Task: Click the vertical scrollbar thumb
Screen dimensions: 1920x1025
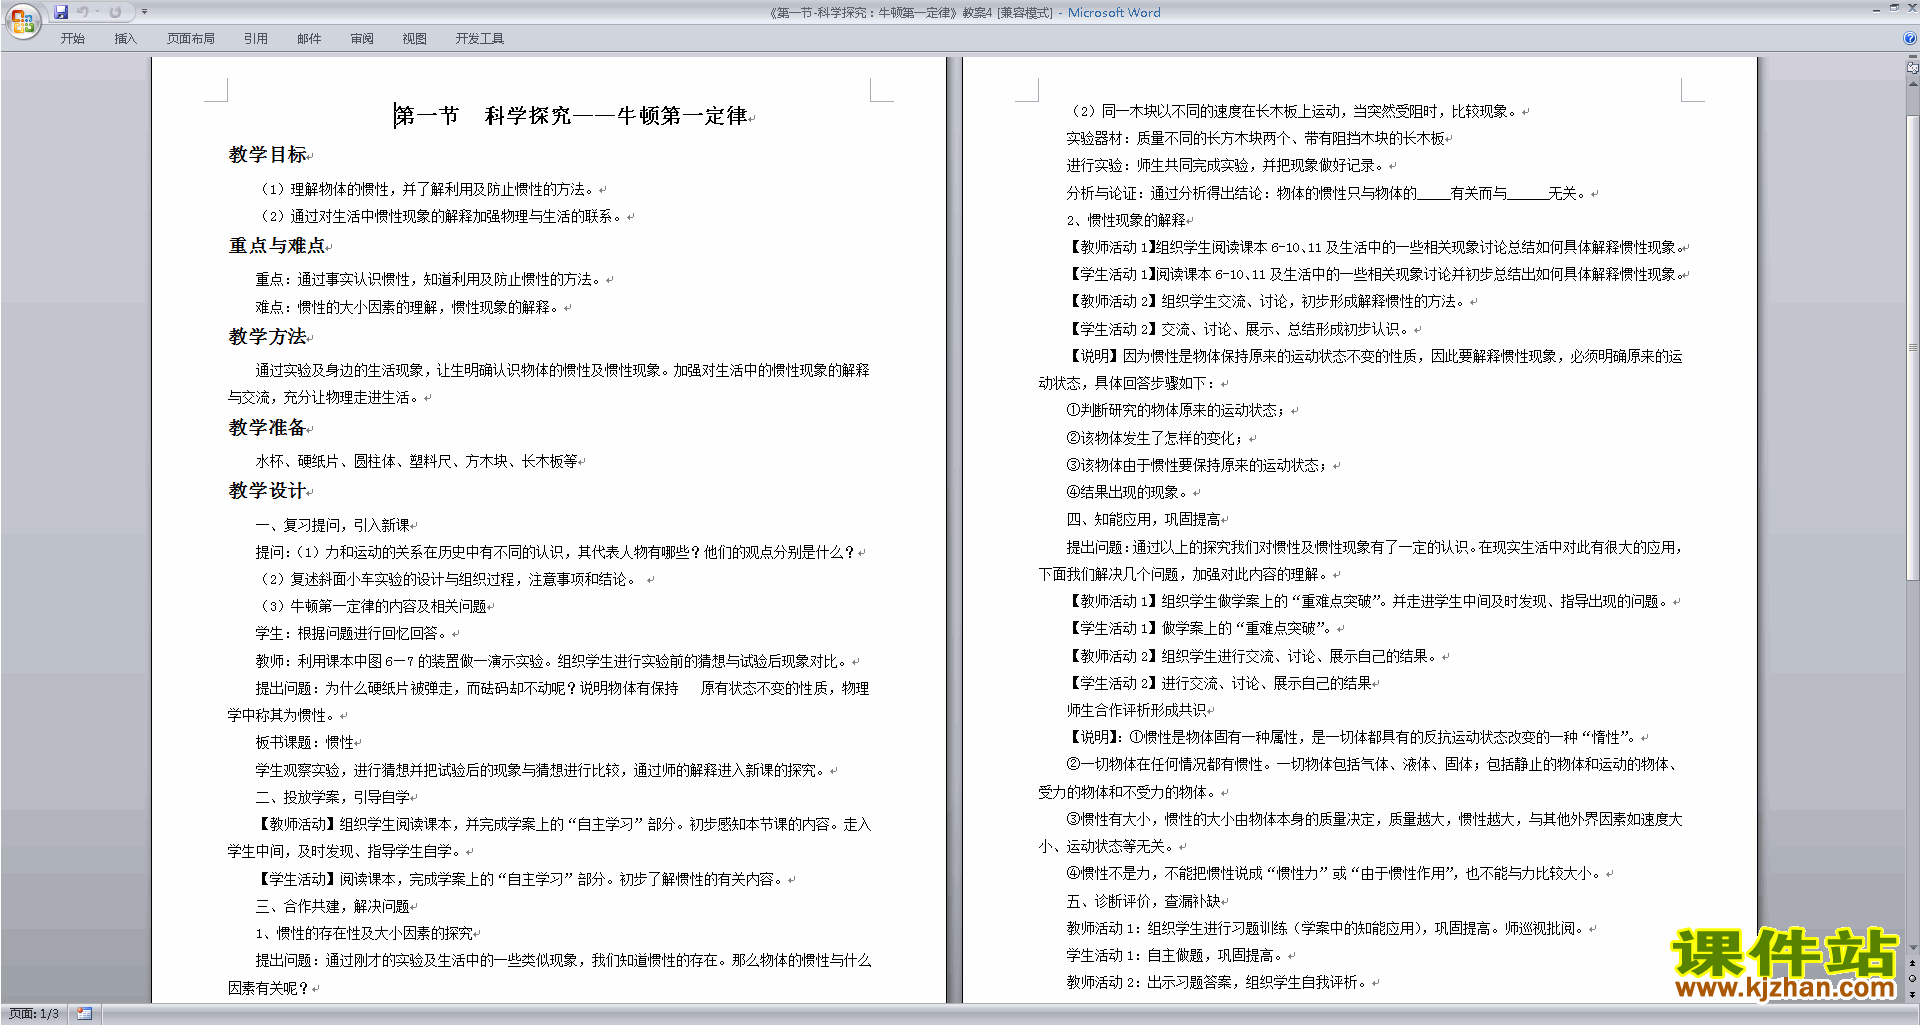Action: (1913, 346)
